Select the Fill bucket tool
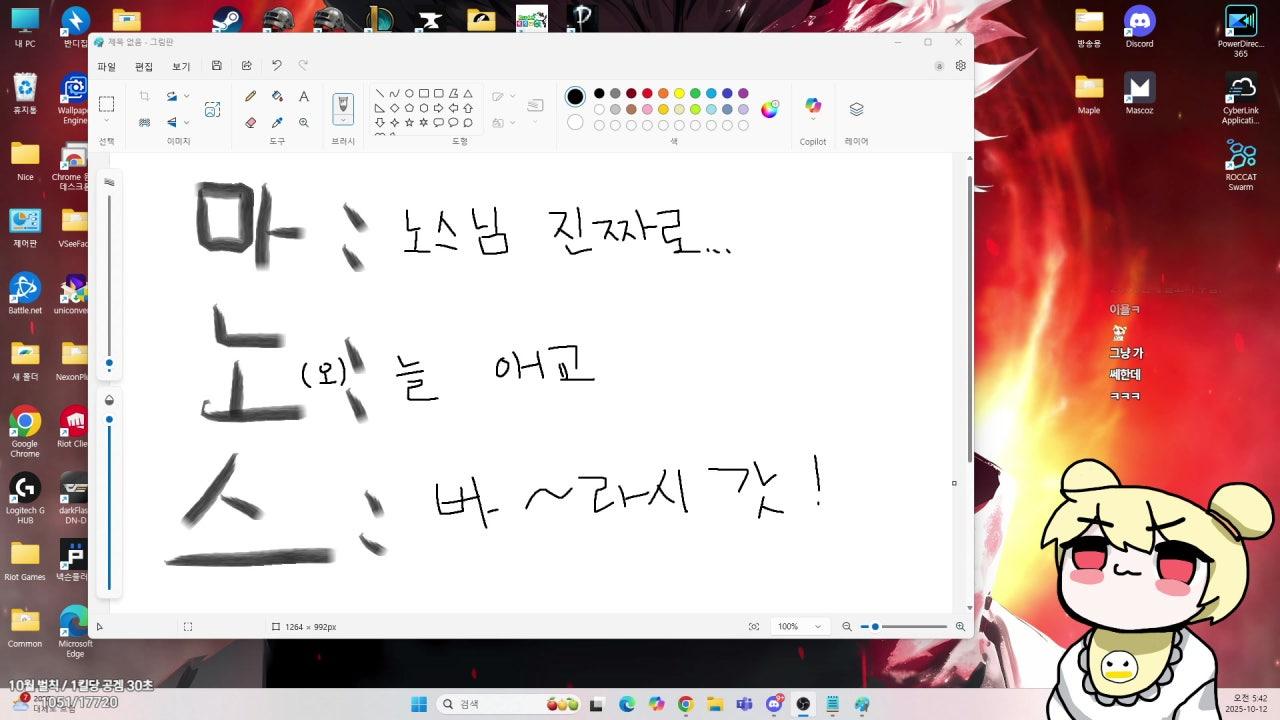1280x720 pixels. click(278, 96)
